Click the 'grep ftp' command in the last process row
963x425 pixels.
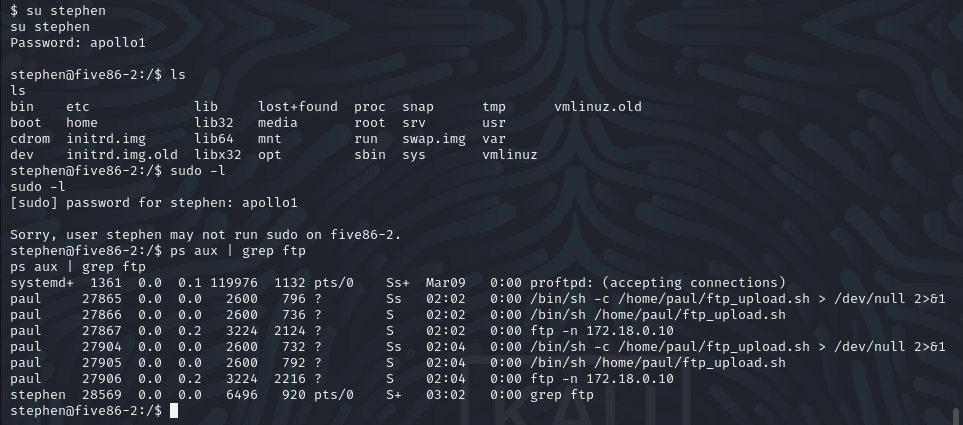coord(562,394)
